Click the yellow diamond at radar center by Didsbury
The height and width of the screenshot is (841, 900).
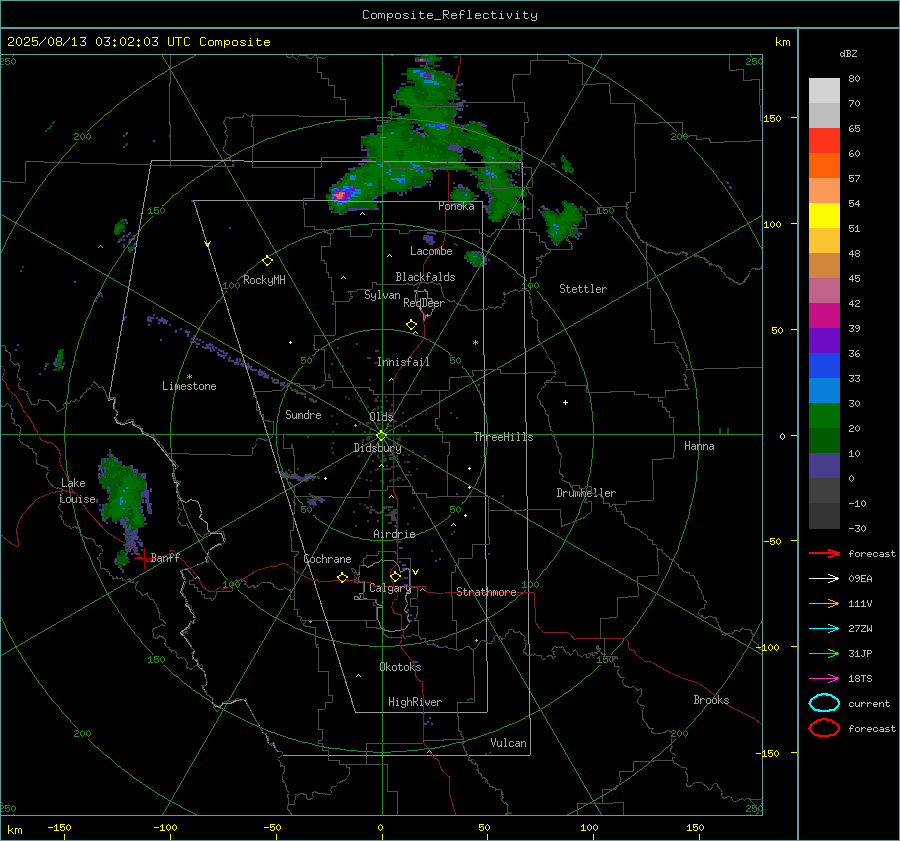[381, 436]
